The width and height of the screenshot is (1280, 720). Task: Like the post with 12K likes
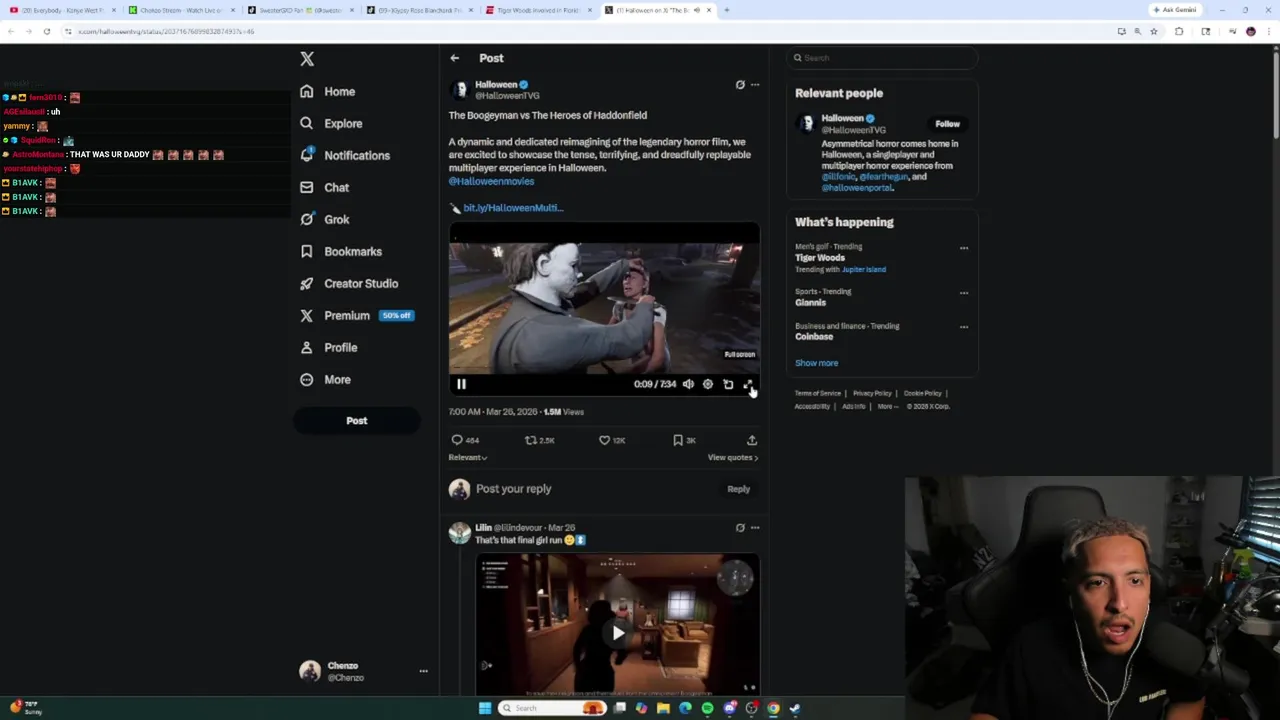[612, 440]
